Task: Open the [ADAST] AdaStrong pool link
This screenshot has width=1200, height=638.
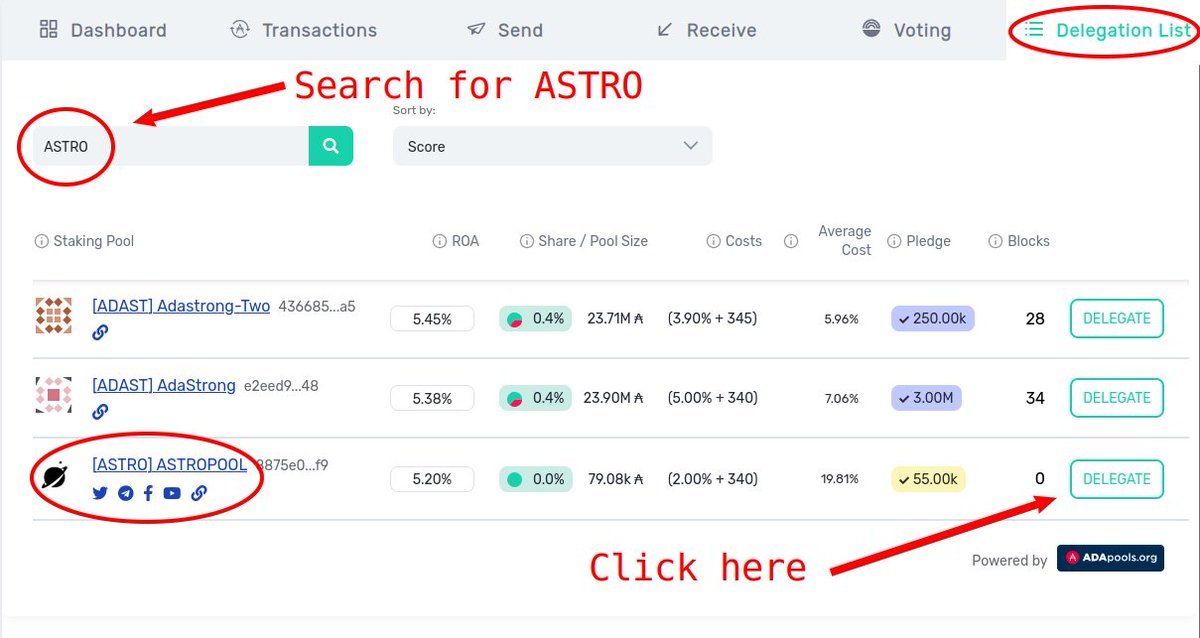Action: 164,385
